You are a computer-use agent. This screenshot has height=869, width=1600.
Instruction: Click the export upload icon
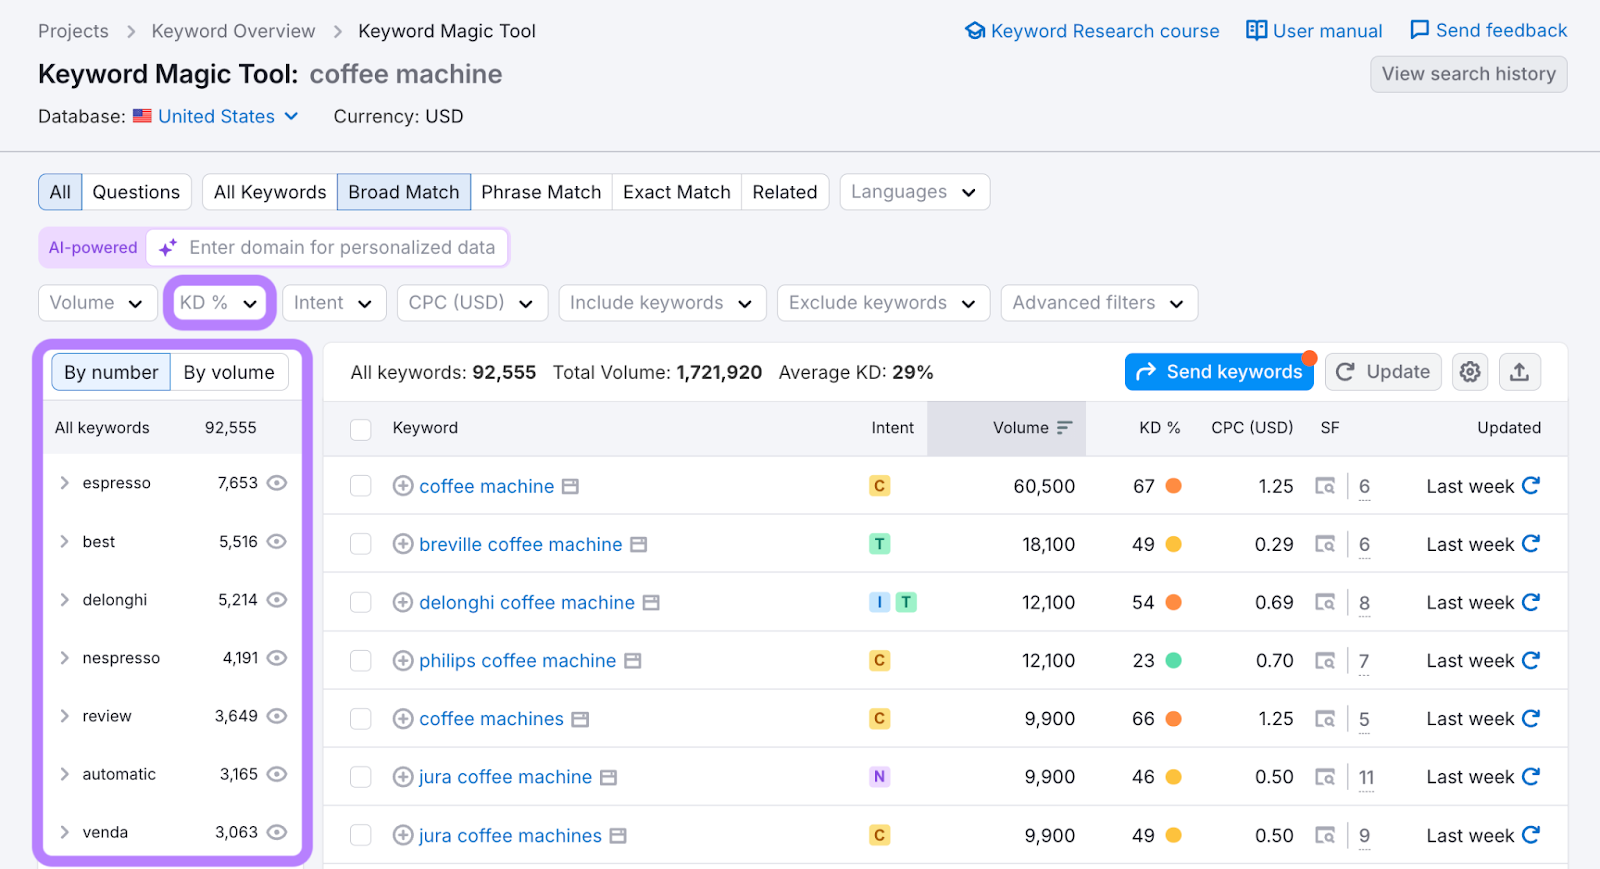[1519, 372]
